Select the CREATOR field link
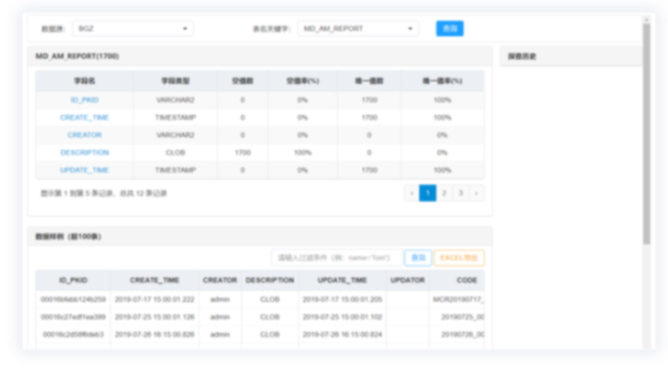Screen dimensions: 668x374 84,135
